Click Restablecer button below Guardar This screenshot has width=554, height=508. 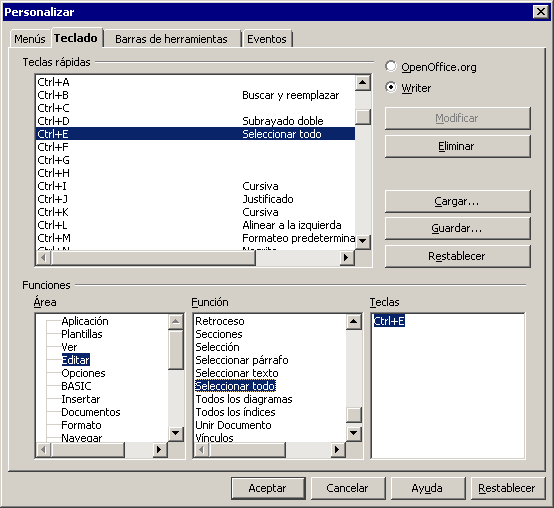458,256
